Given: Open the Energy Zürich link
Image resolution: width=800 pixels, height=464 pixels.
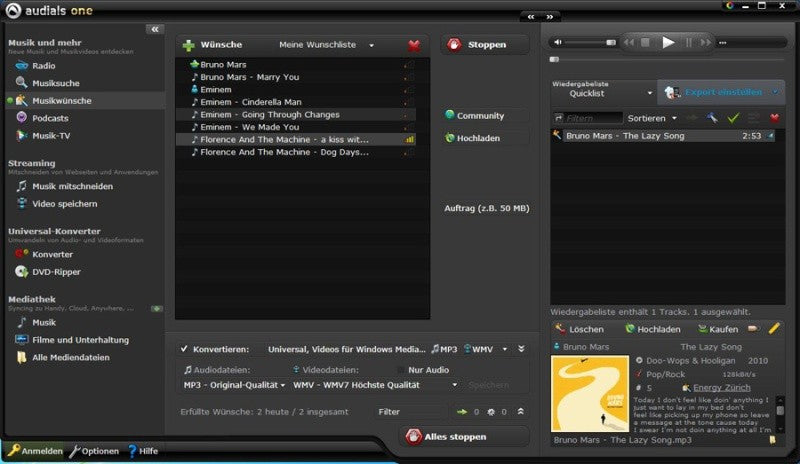Looking at the screenshot, I should tap(721, 388).
